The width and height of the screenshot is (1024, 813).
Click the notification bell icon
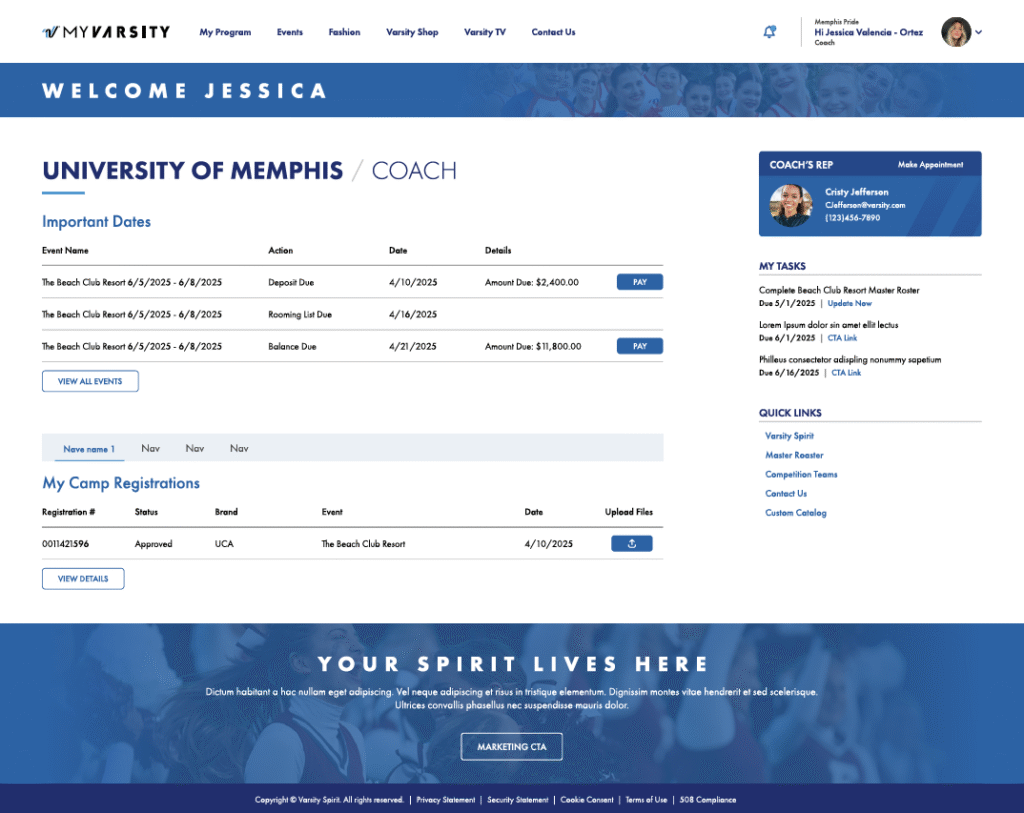[x=769, y=32]
